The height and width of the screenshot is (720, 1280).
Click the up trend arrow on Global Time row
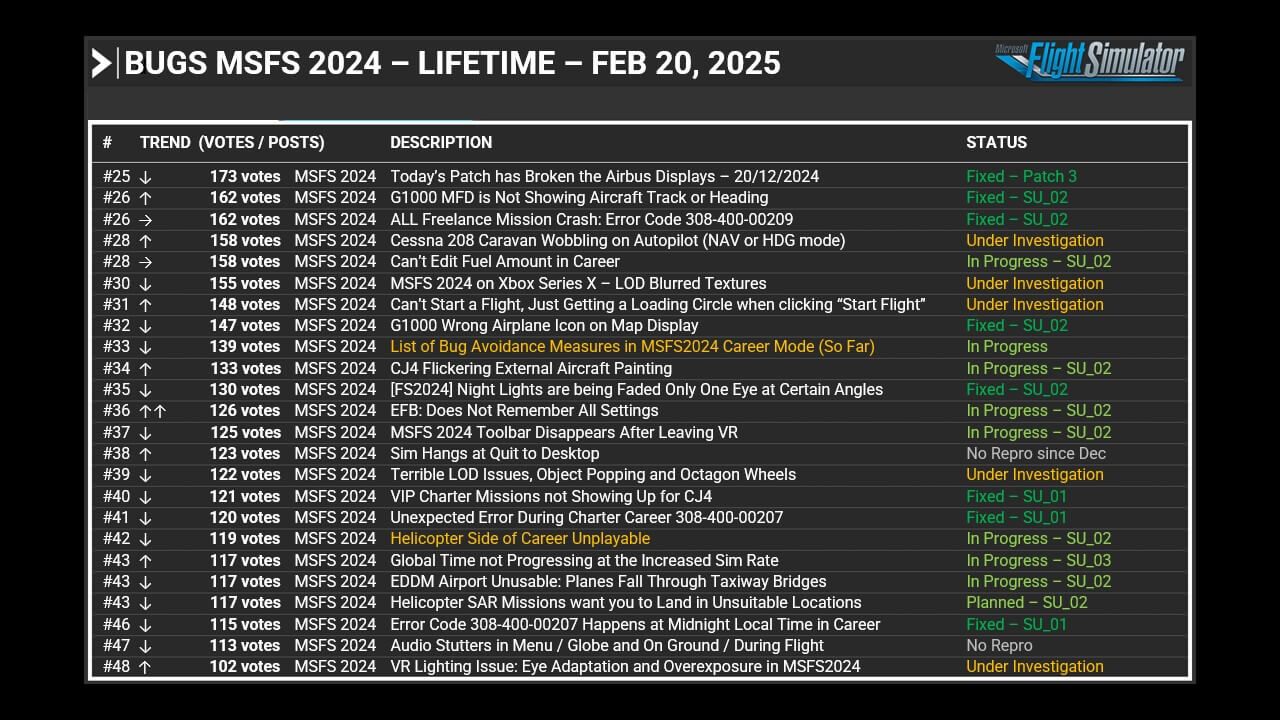145,561
